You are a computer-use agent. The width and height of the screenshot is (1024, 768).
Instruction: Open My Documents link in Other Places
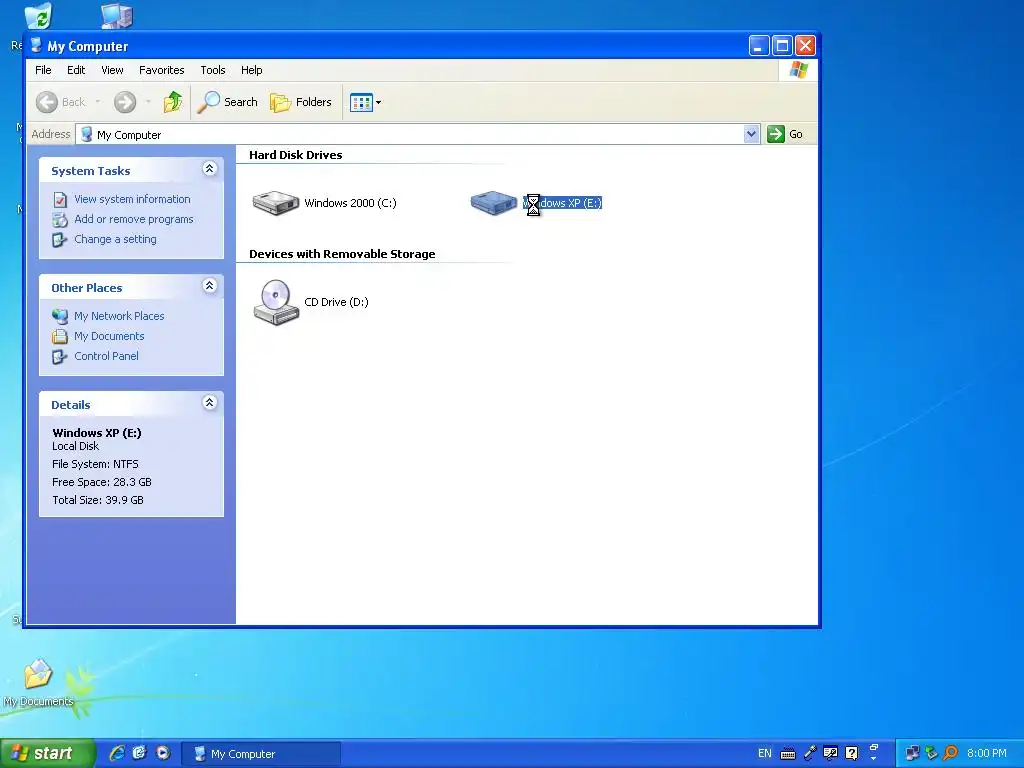tap(109, 336)
